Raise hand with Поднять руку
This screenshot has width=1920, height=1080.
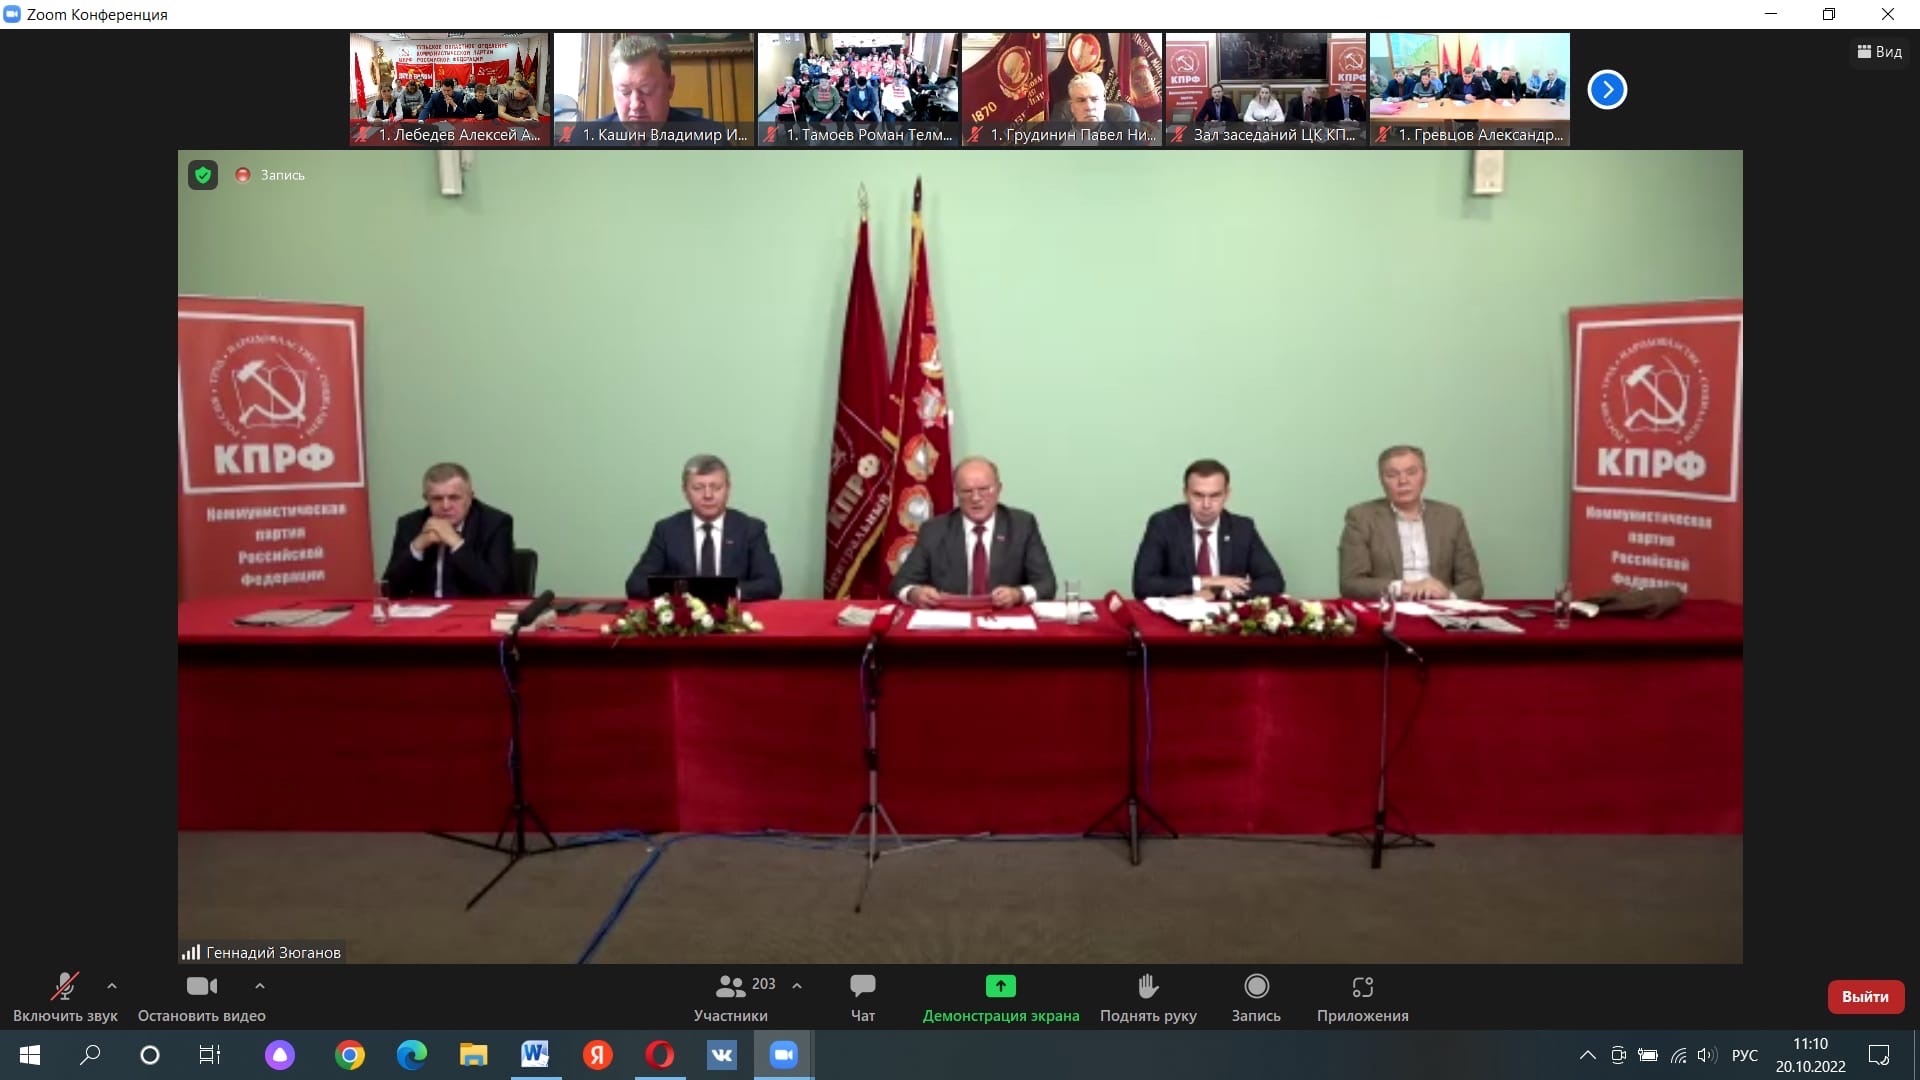point(1148,998)
